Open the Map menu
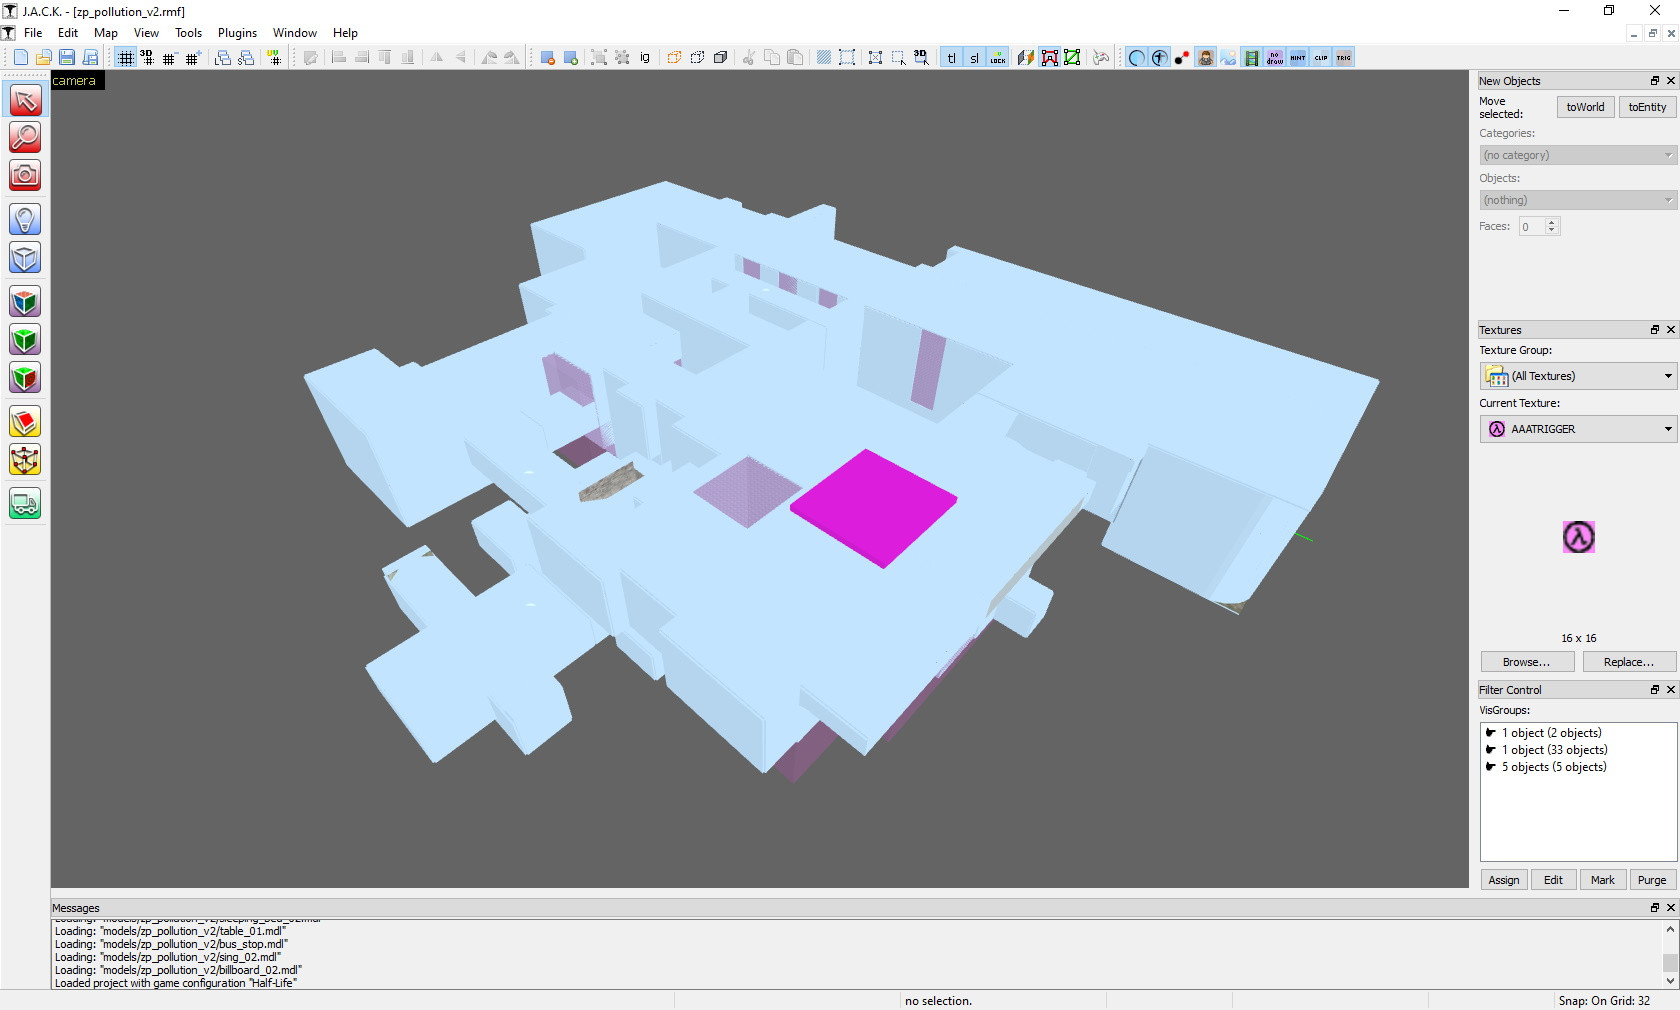The height and width of the screenshot is (1010, 1680). click(106, 33)
